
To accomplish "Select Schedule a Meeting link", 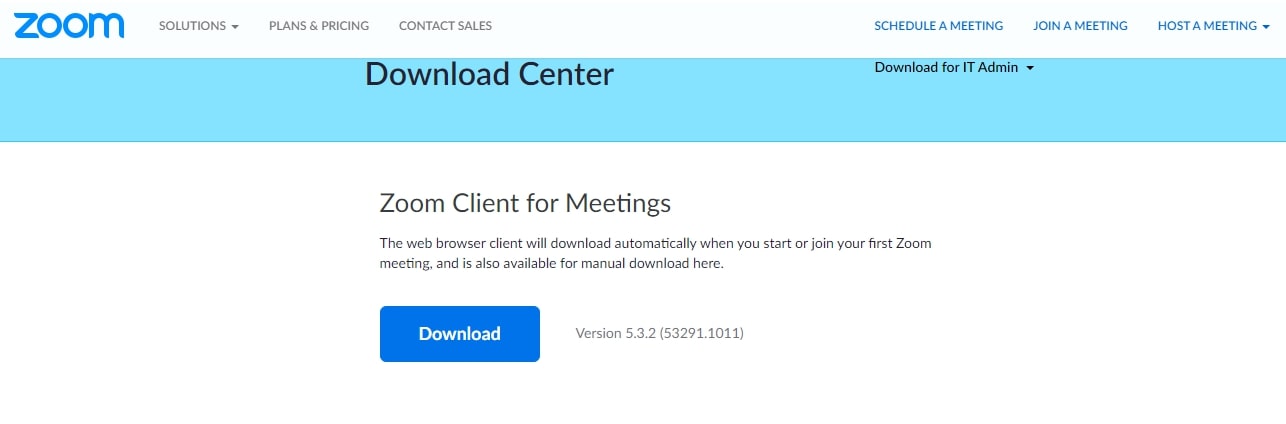I will (939, 26).
